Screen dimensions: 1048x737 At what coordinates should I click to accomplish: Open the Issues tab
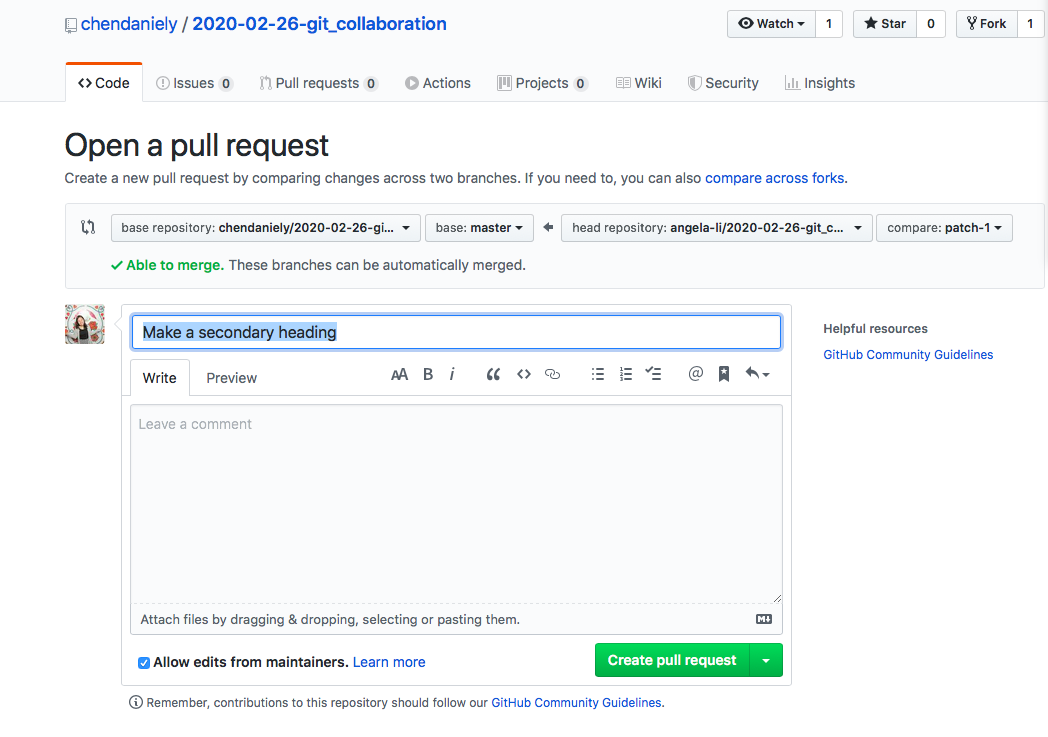coord(194,83)
